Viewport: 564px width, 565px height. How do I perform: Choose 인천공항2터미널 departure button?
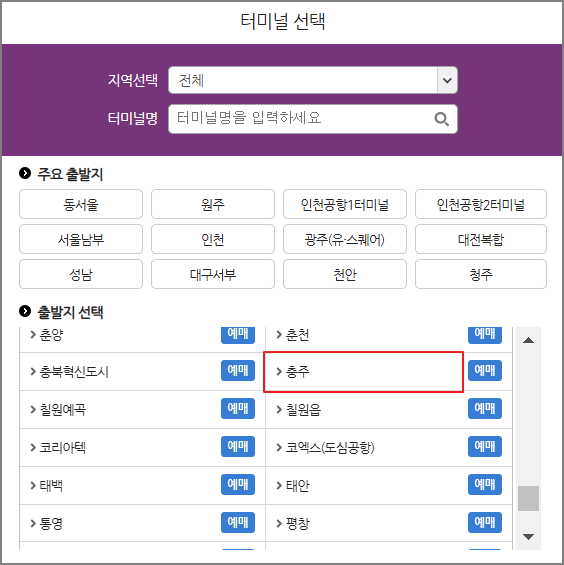pyautogui.click(x=481, y=204)
